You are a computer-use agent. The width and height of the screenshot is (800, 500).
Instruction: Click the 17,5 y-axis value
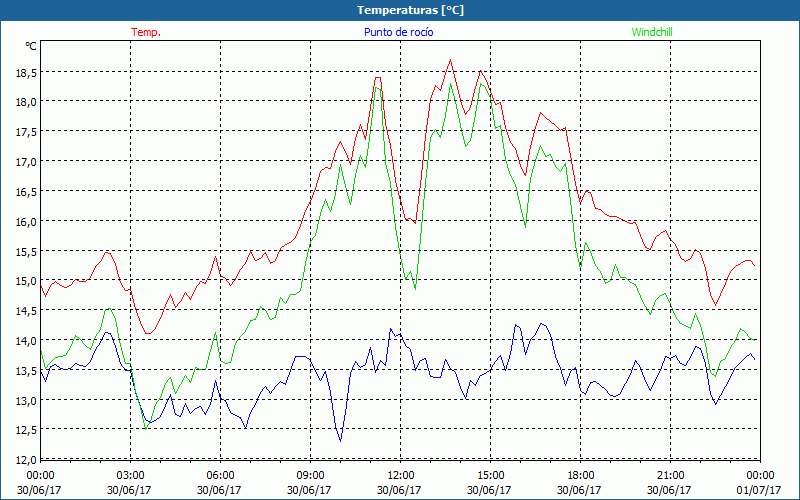click(26, 132)
